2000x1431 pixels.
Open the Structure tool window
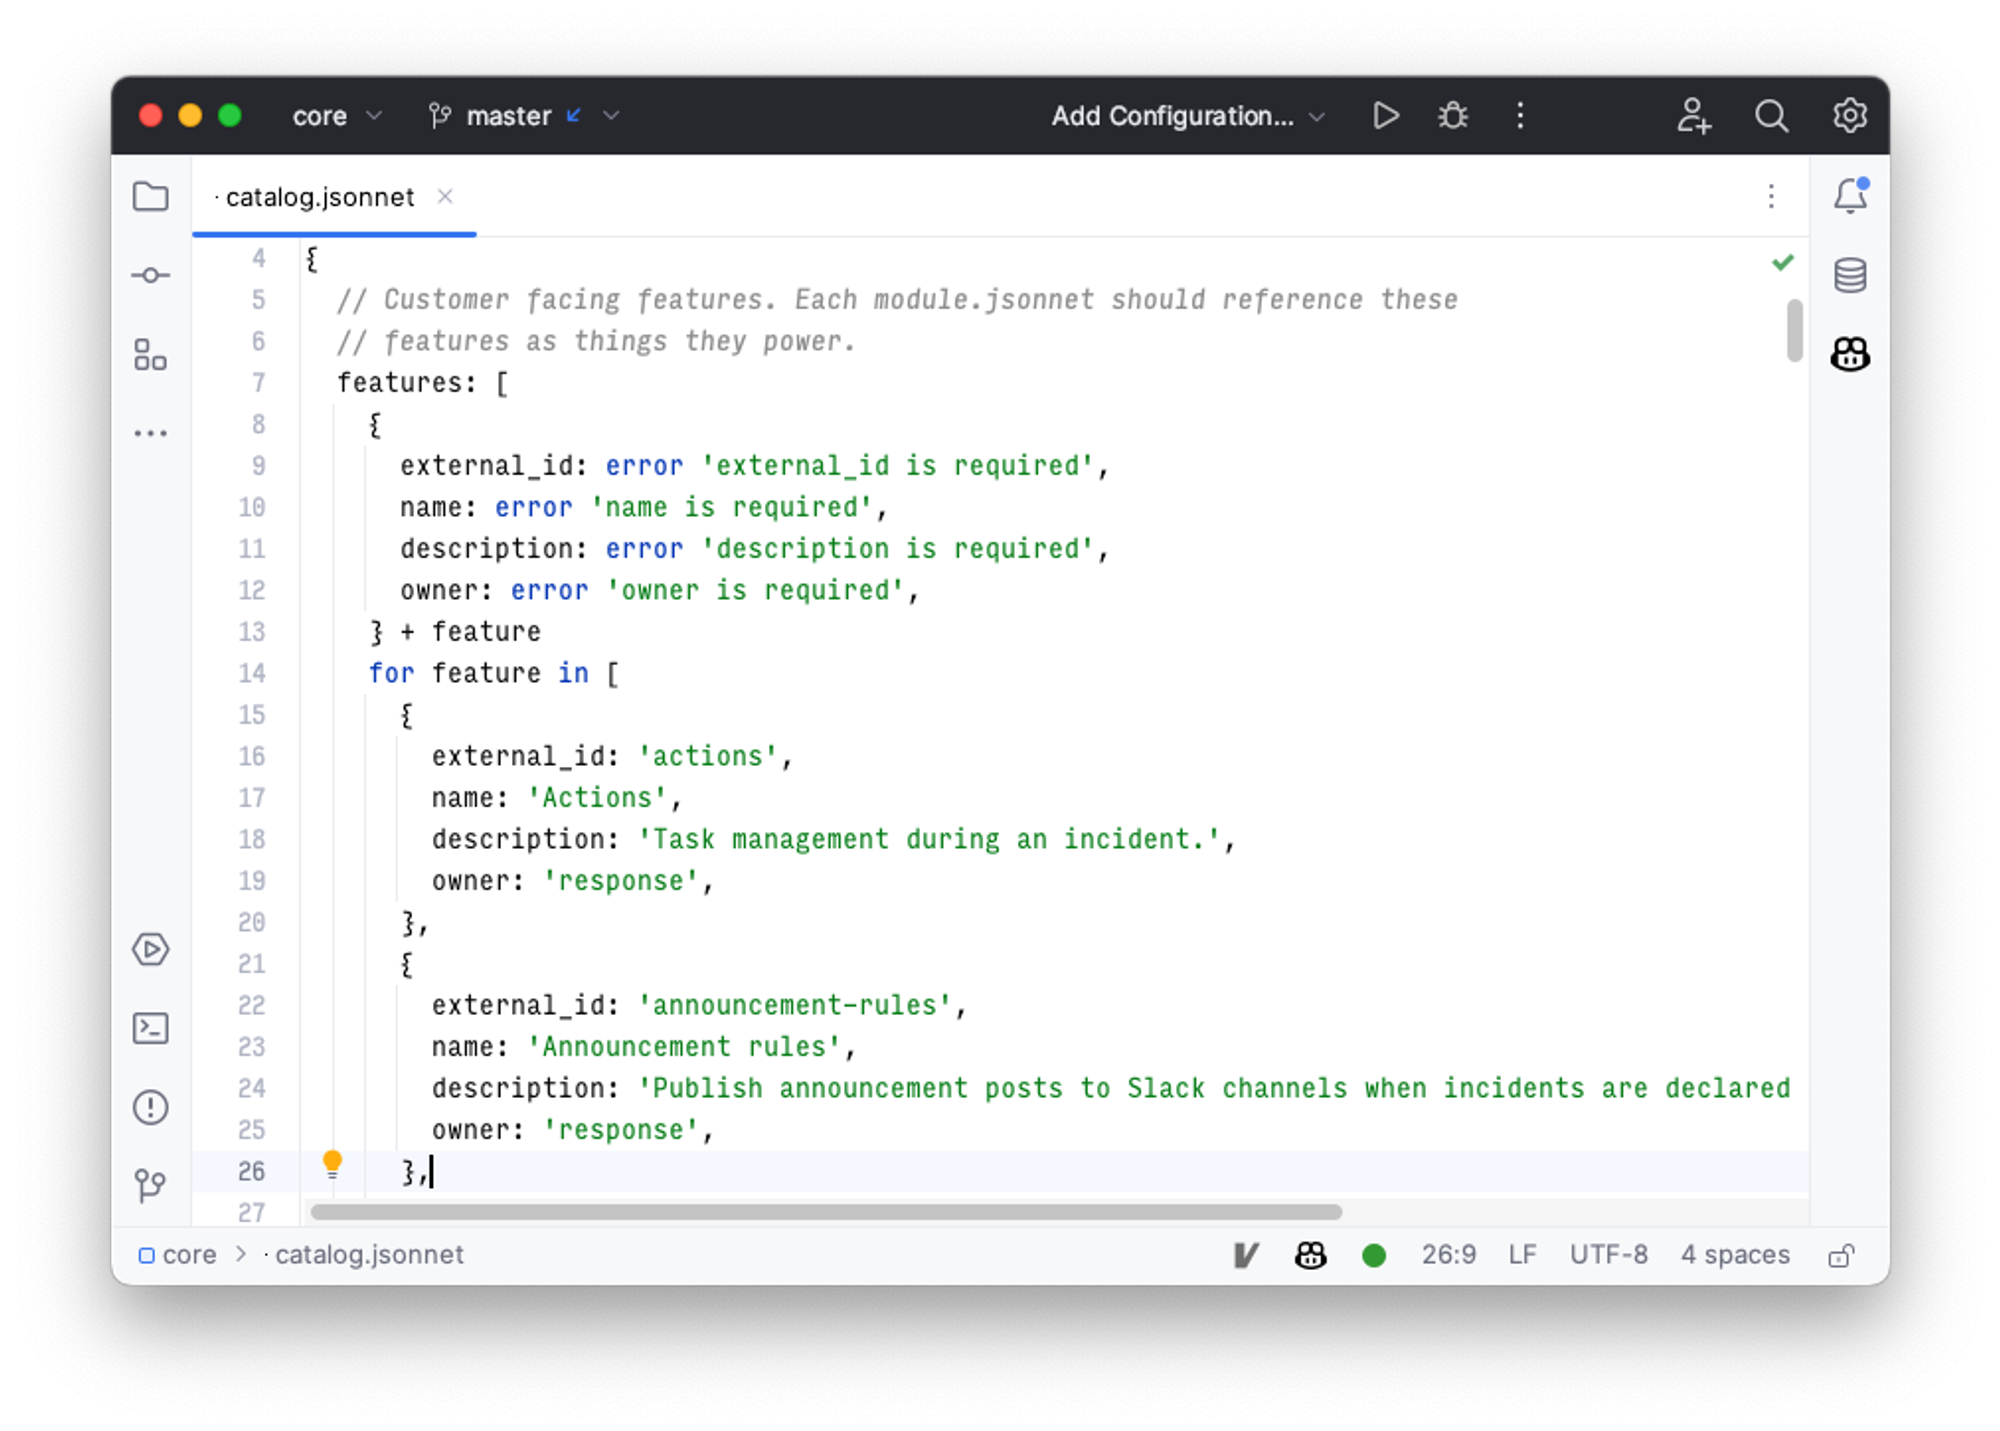(150, 354)
